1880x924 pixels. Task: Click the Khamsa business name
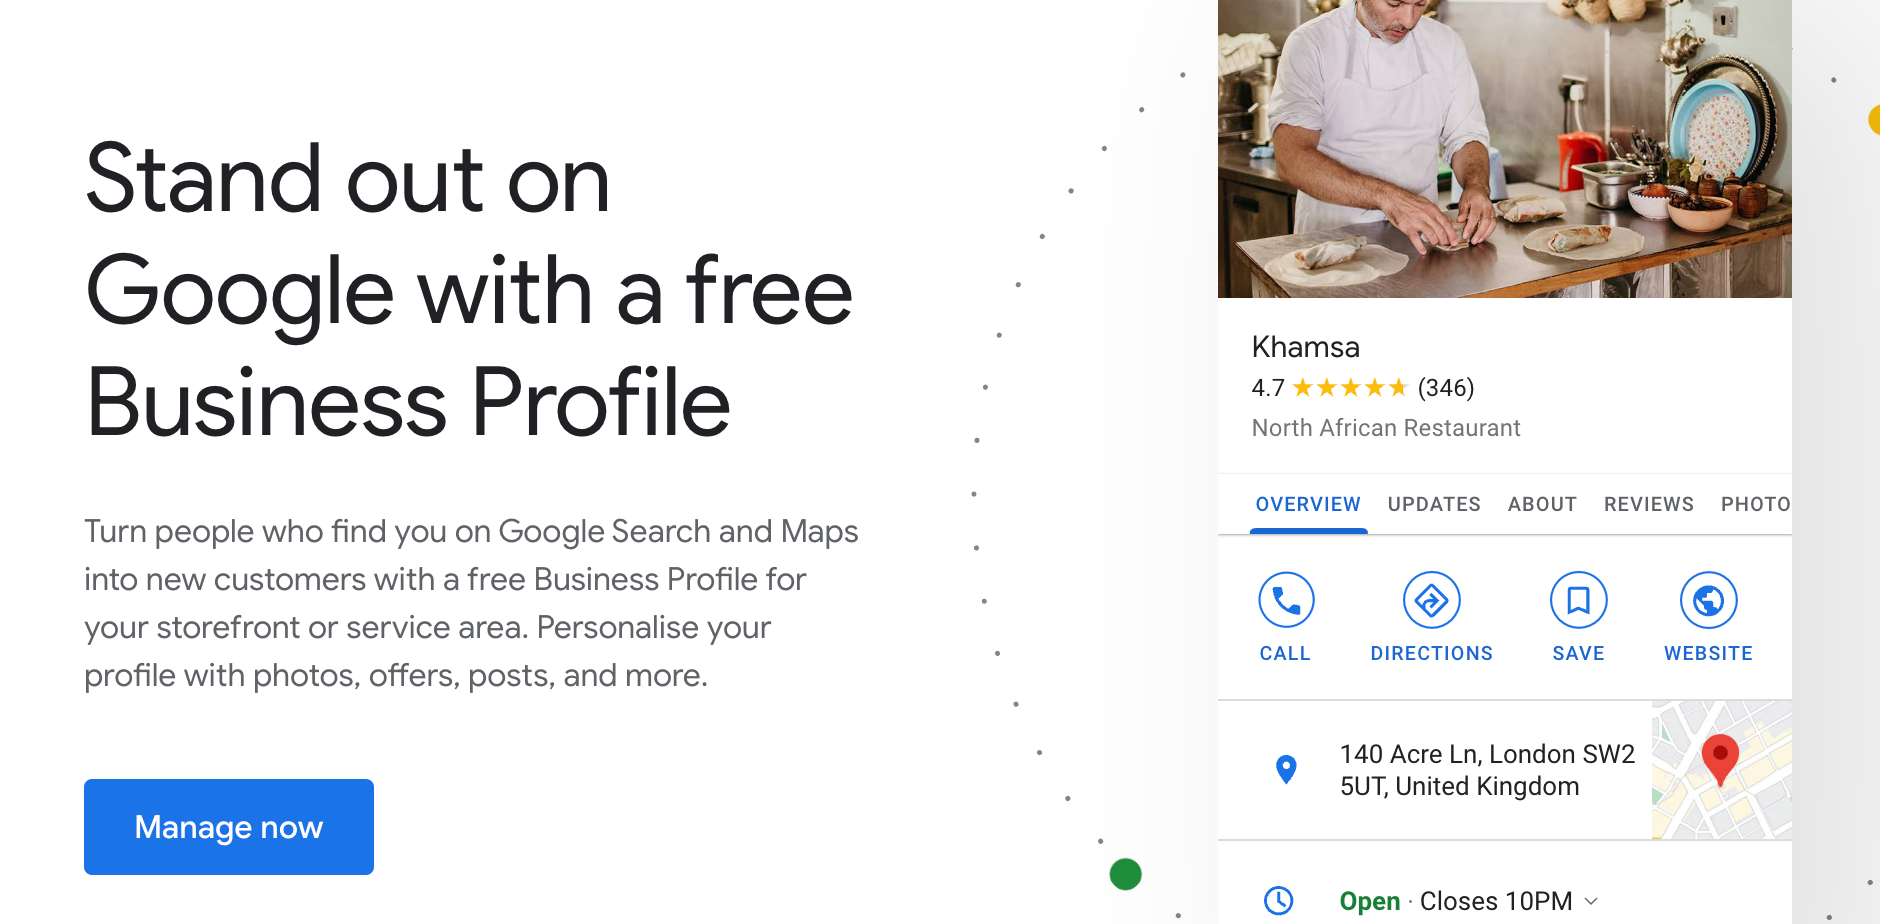(x=1306, y=347)
